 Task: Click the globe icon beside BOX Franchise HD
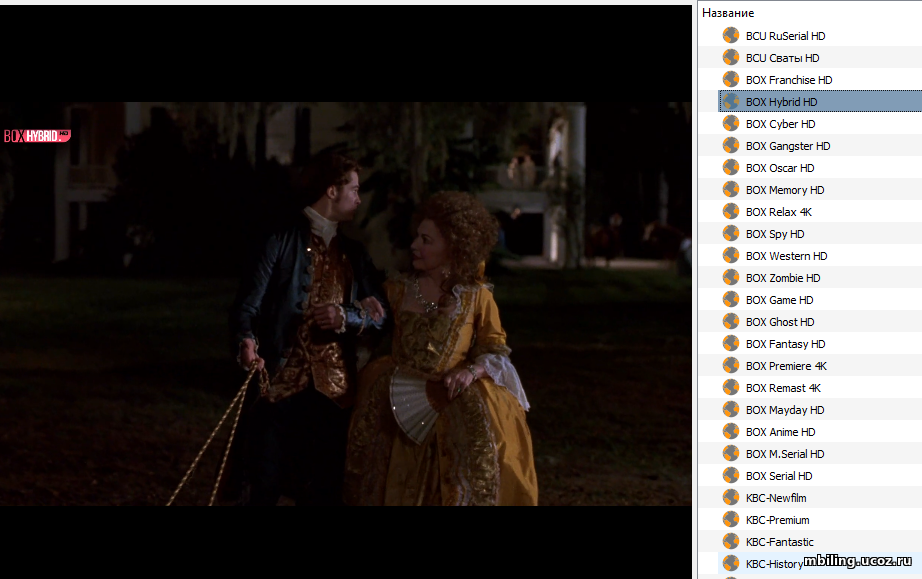731,79
